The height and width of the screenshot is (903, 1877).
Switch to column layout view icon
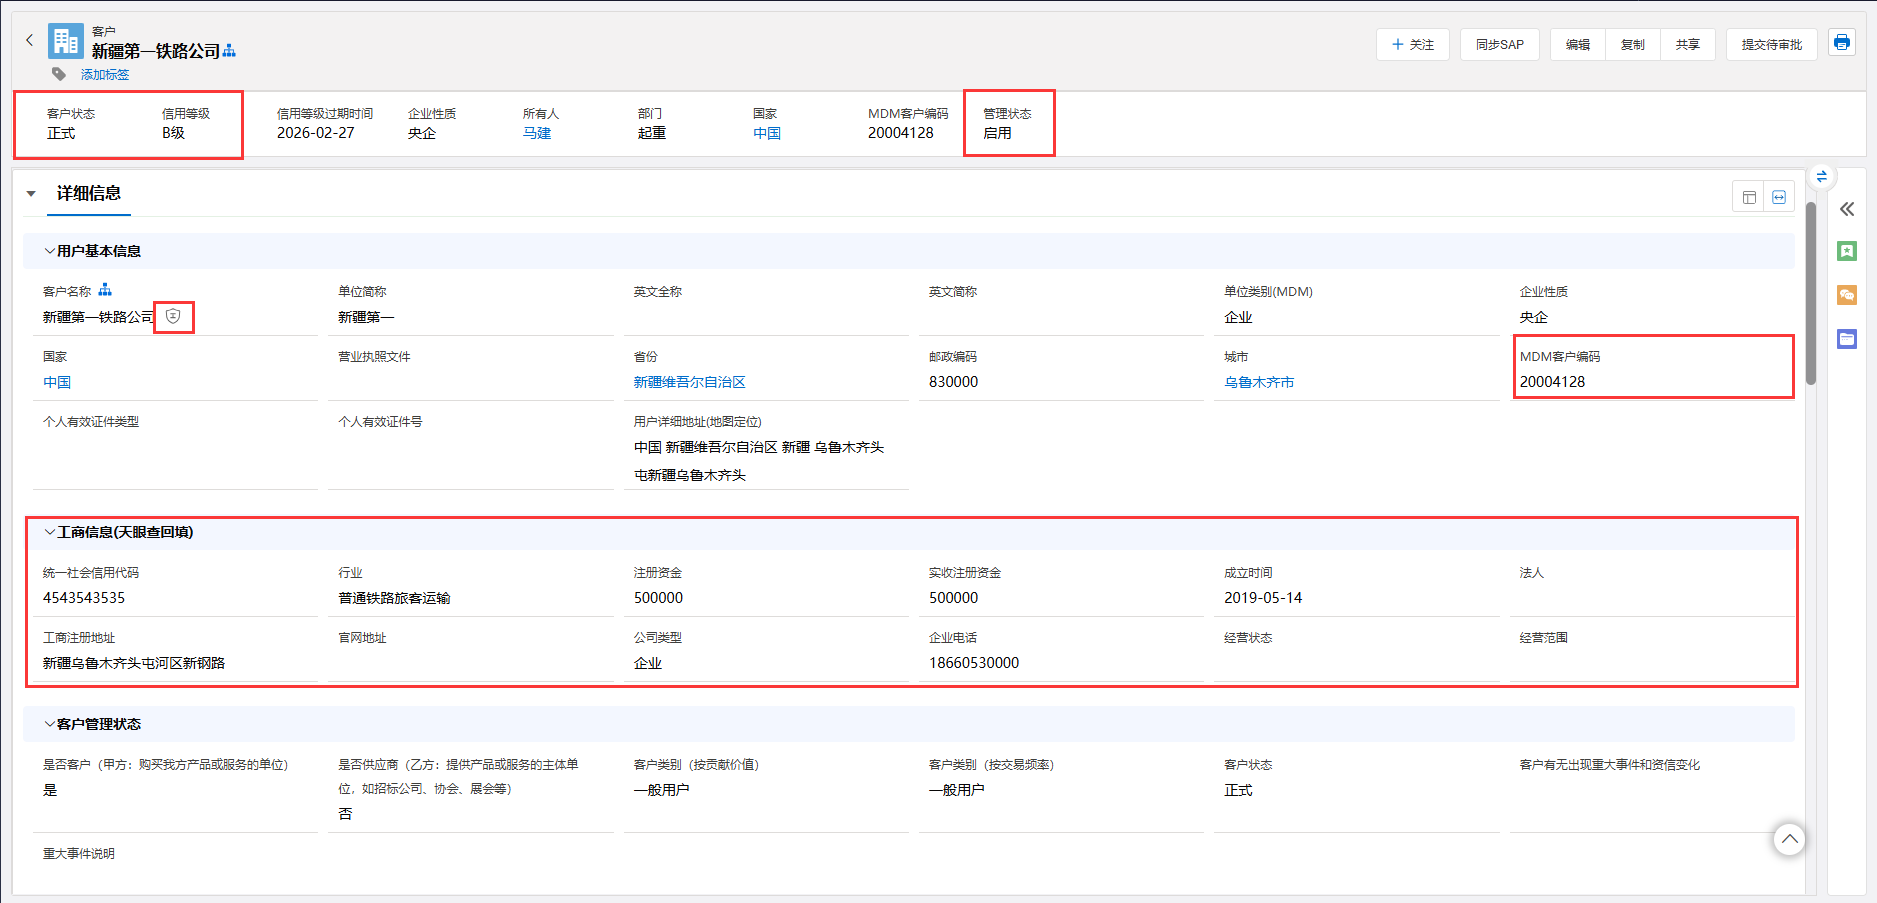(1749, 197)
